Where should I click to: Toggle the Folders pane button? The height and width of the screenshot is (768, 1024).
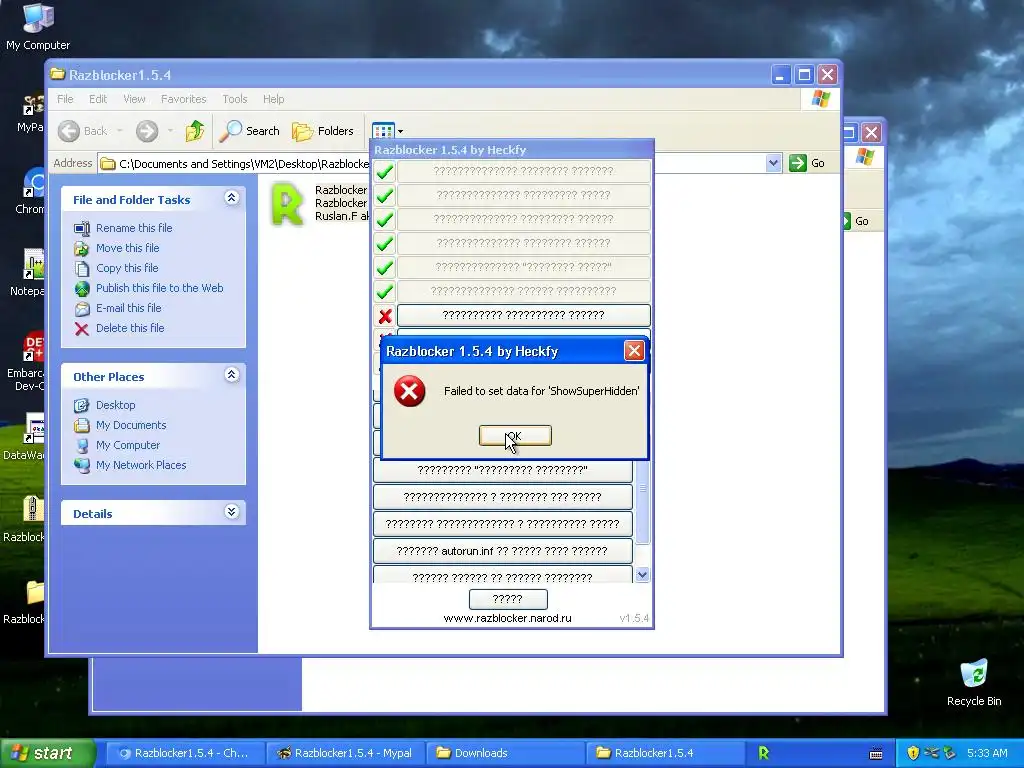tap(323, 131)
